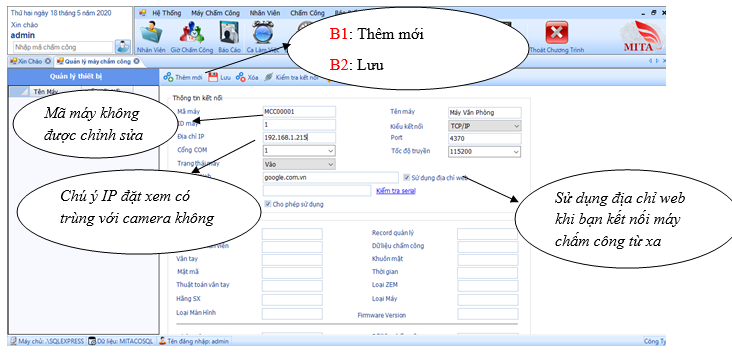Click the Tên Máy column header
The image size is (732, 360).
pyautogui.click(x=45, y=92)
